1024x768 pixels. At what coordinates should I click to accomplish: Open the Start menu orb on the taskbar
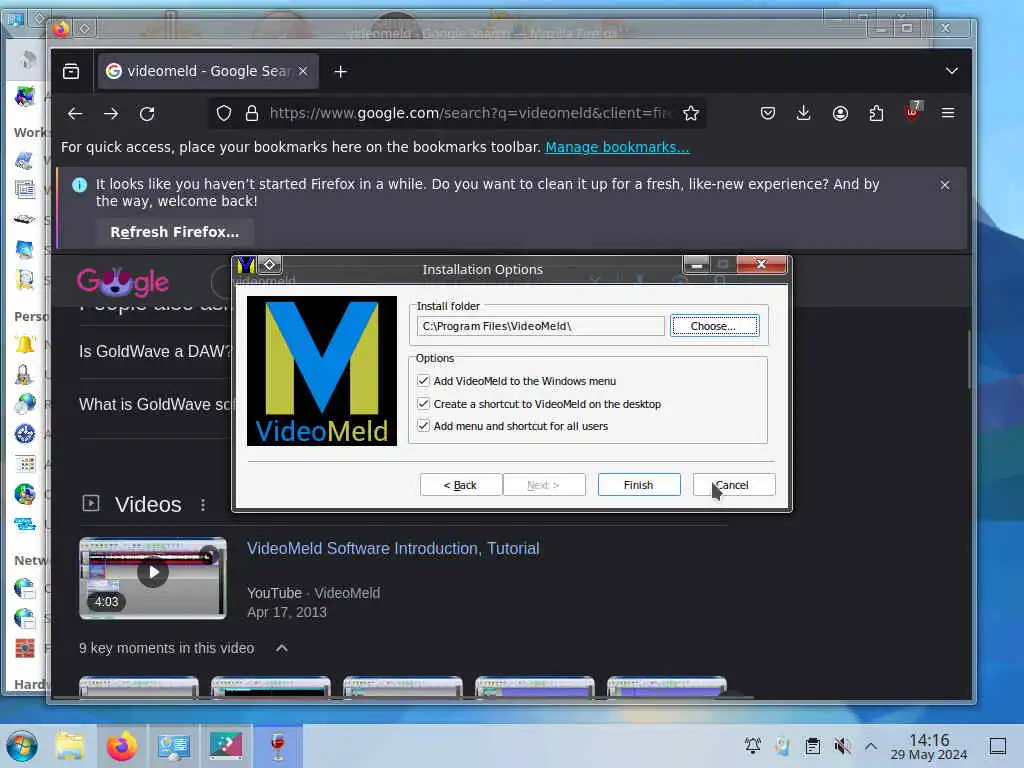click(x=22, y=746)
